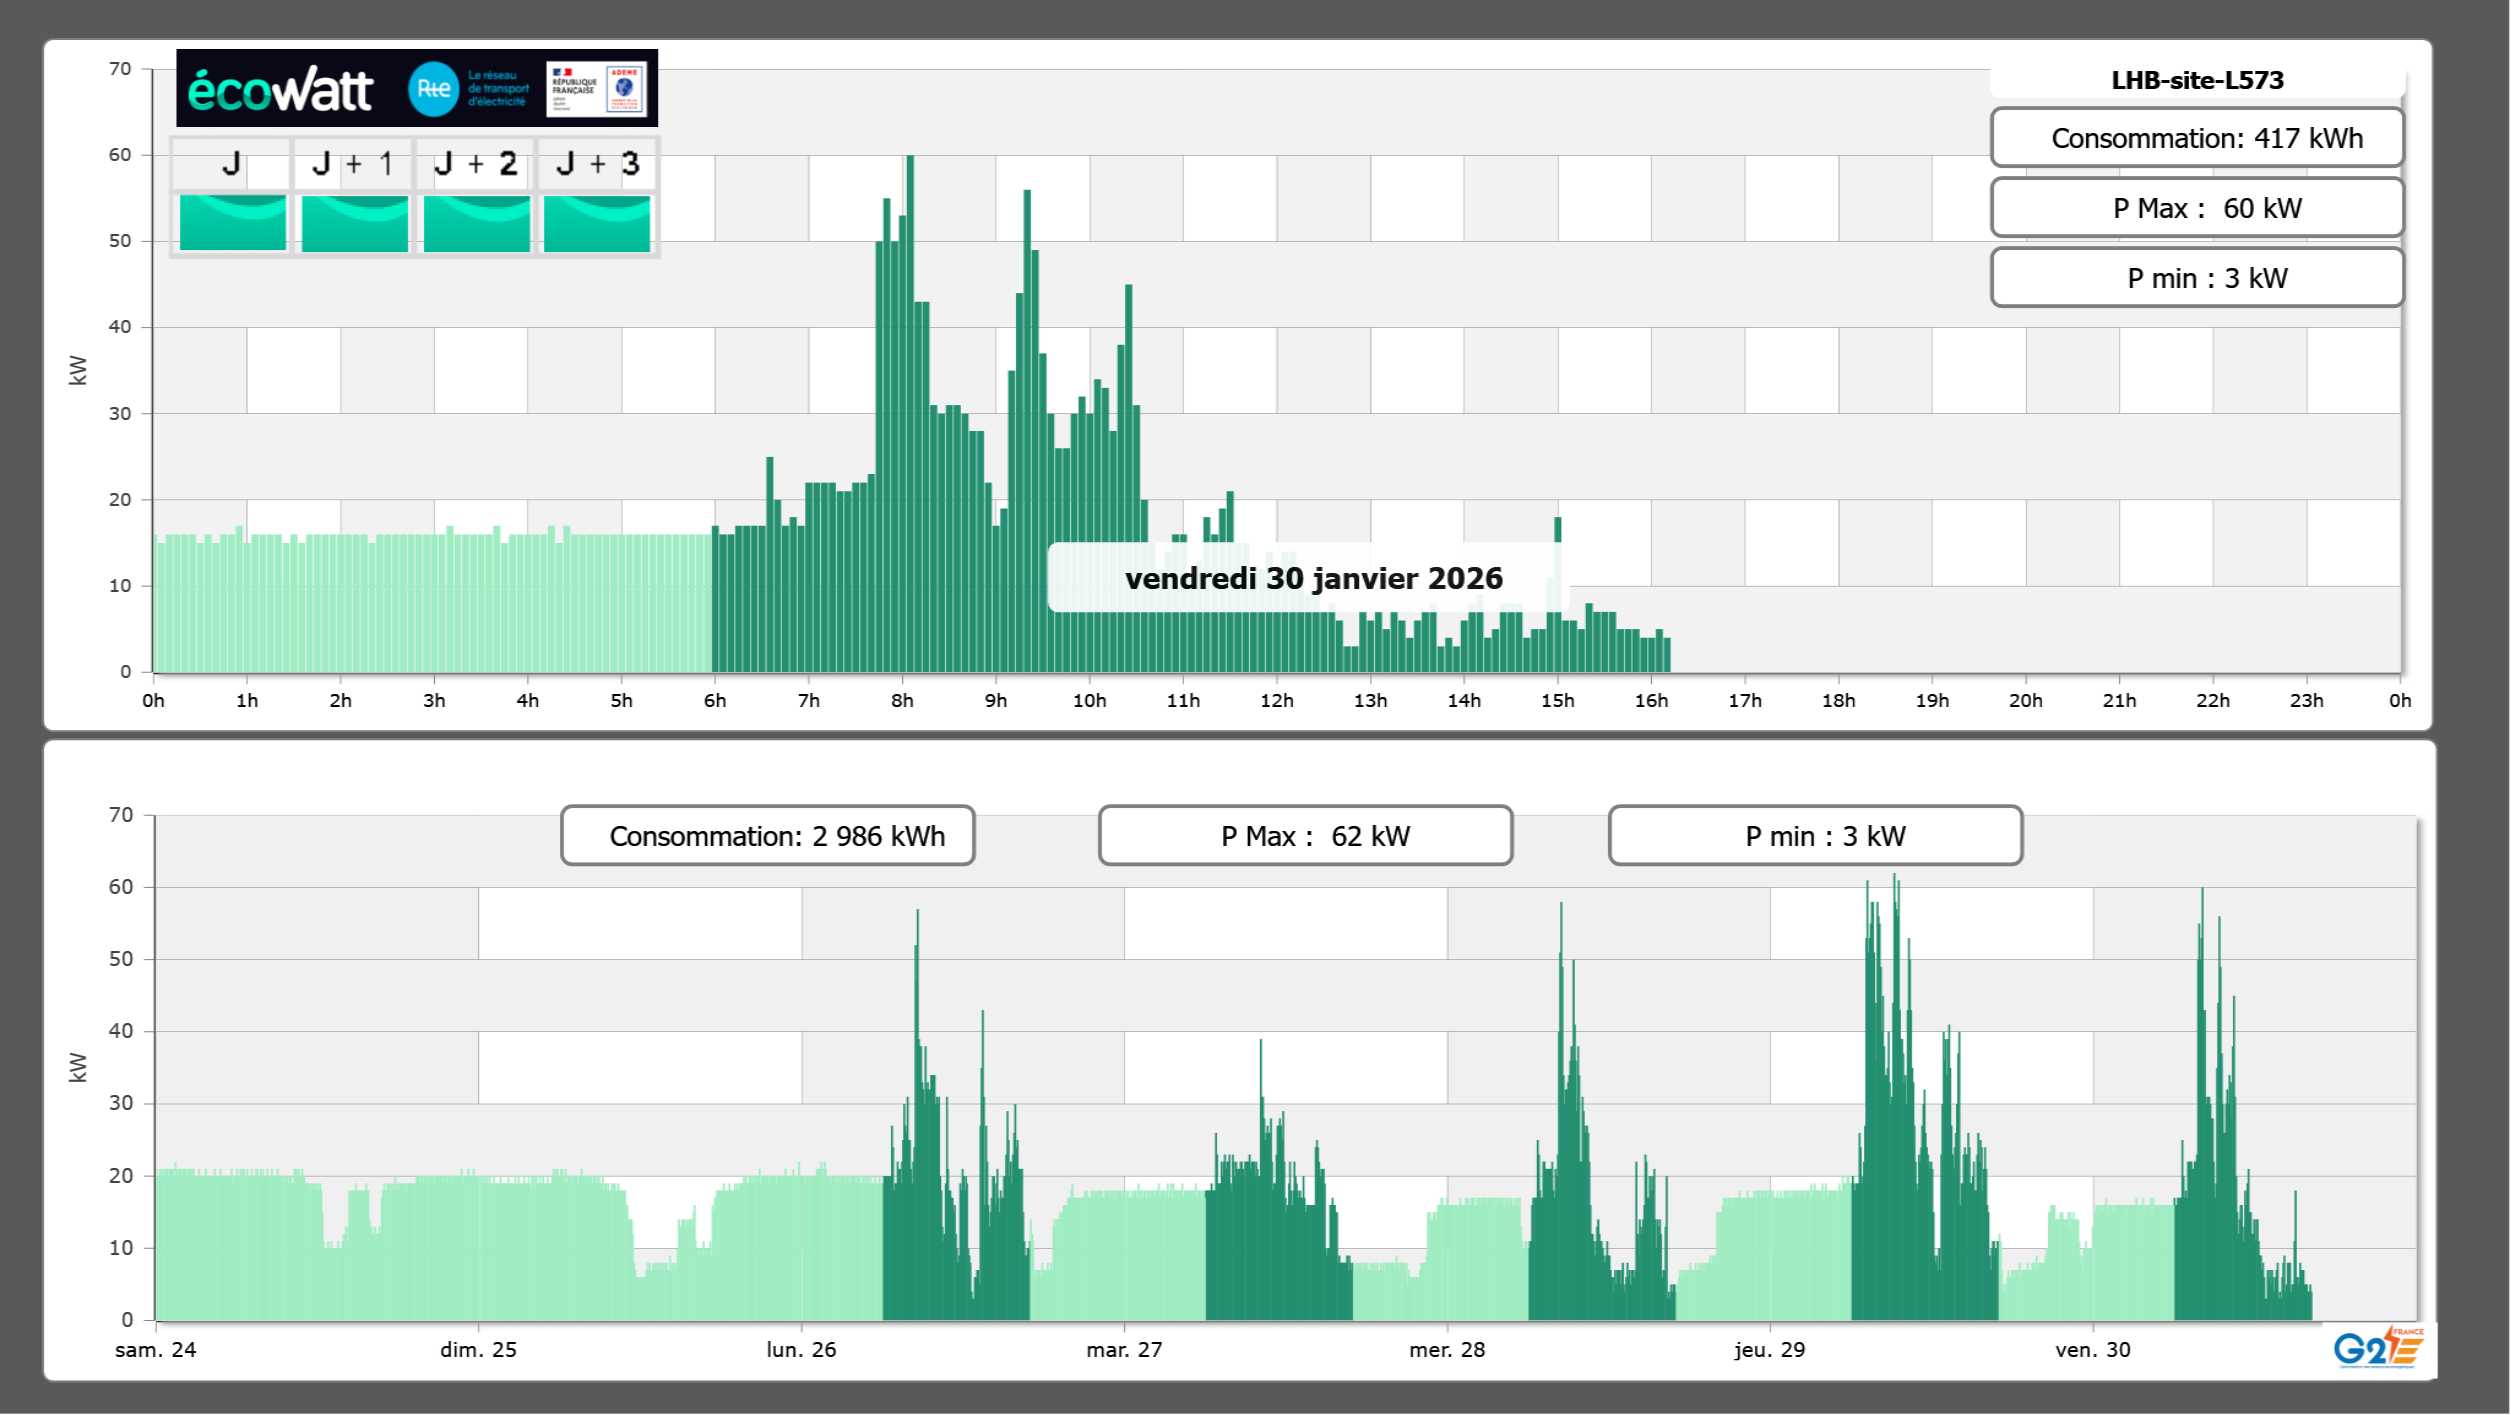Click the G2E France logo
Image resolution: width=2511 pixels, height=1415 pixels.
(x=2378, y=1348)
